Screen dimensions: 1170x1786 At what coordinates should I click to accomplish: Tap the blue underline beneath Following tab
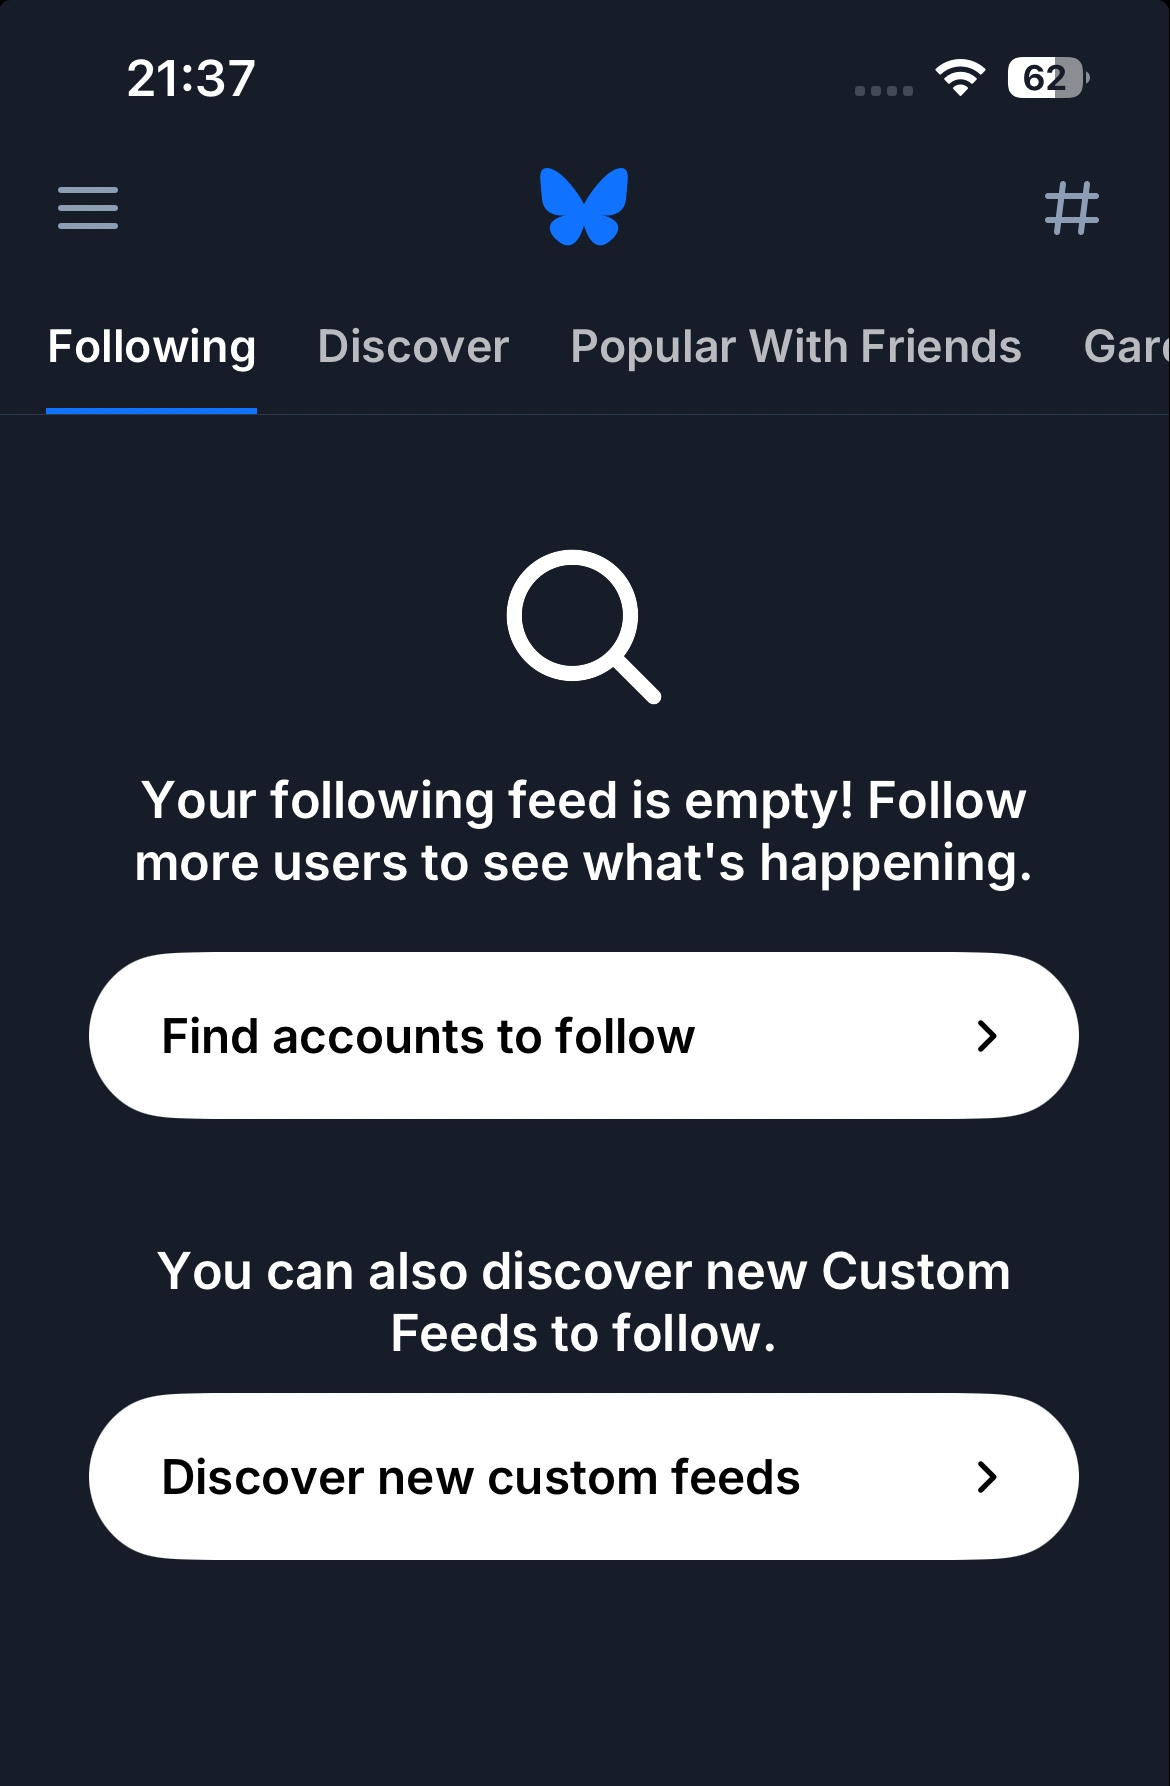click(152, 410)
